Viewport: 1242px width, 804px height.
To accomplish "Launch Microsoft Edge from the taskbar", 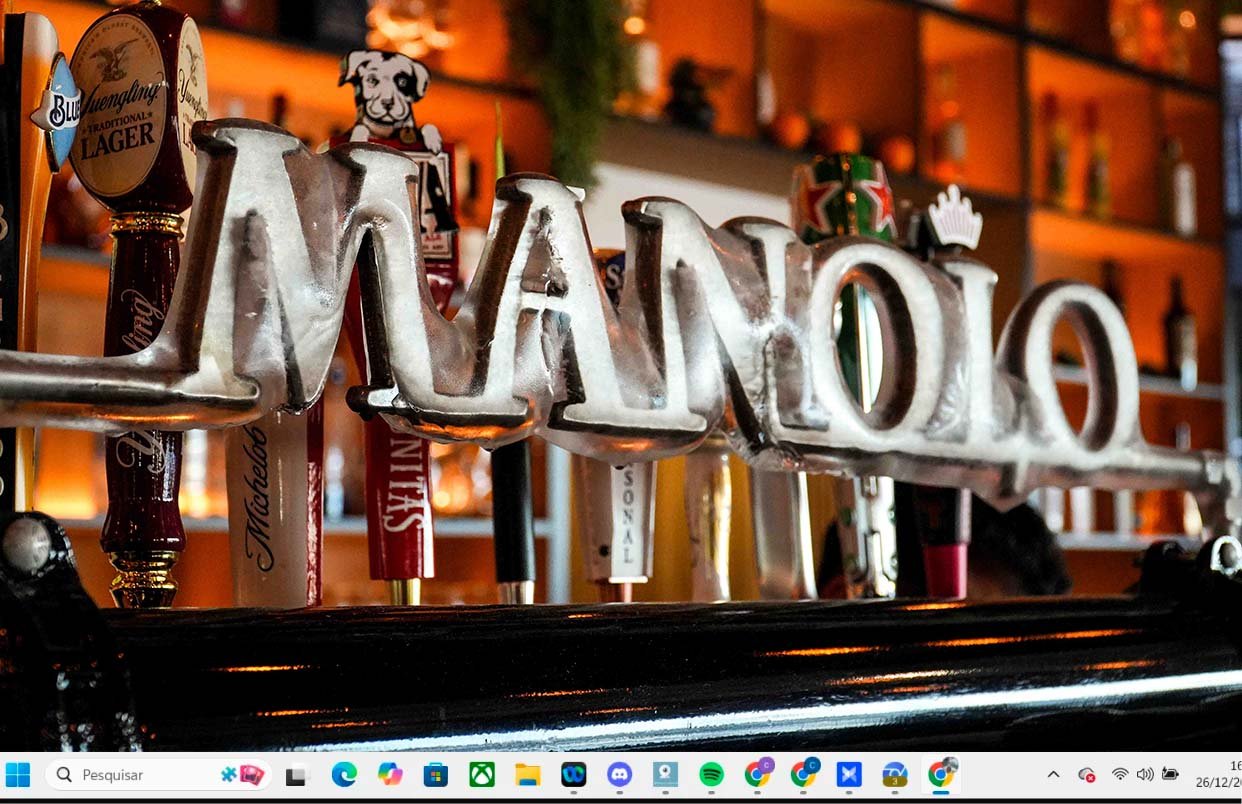I will 344,775.
